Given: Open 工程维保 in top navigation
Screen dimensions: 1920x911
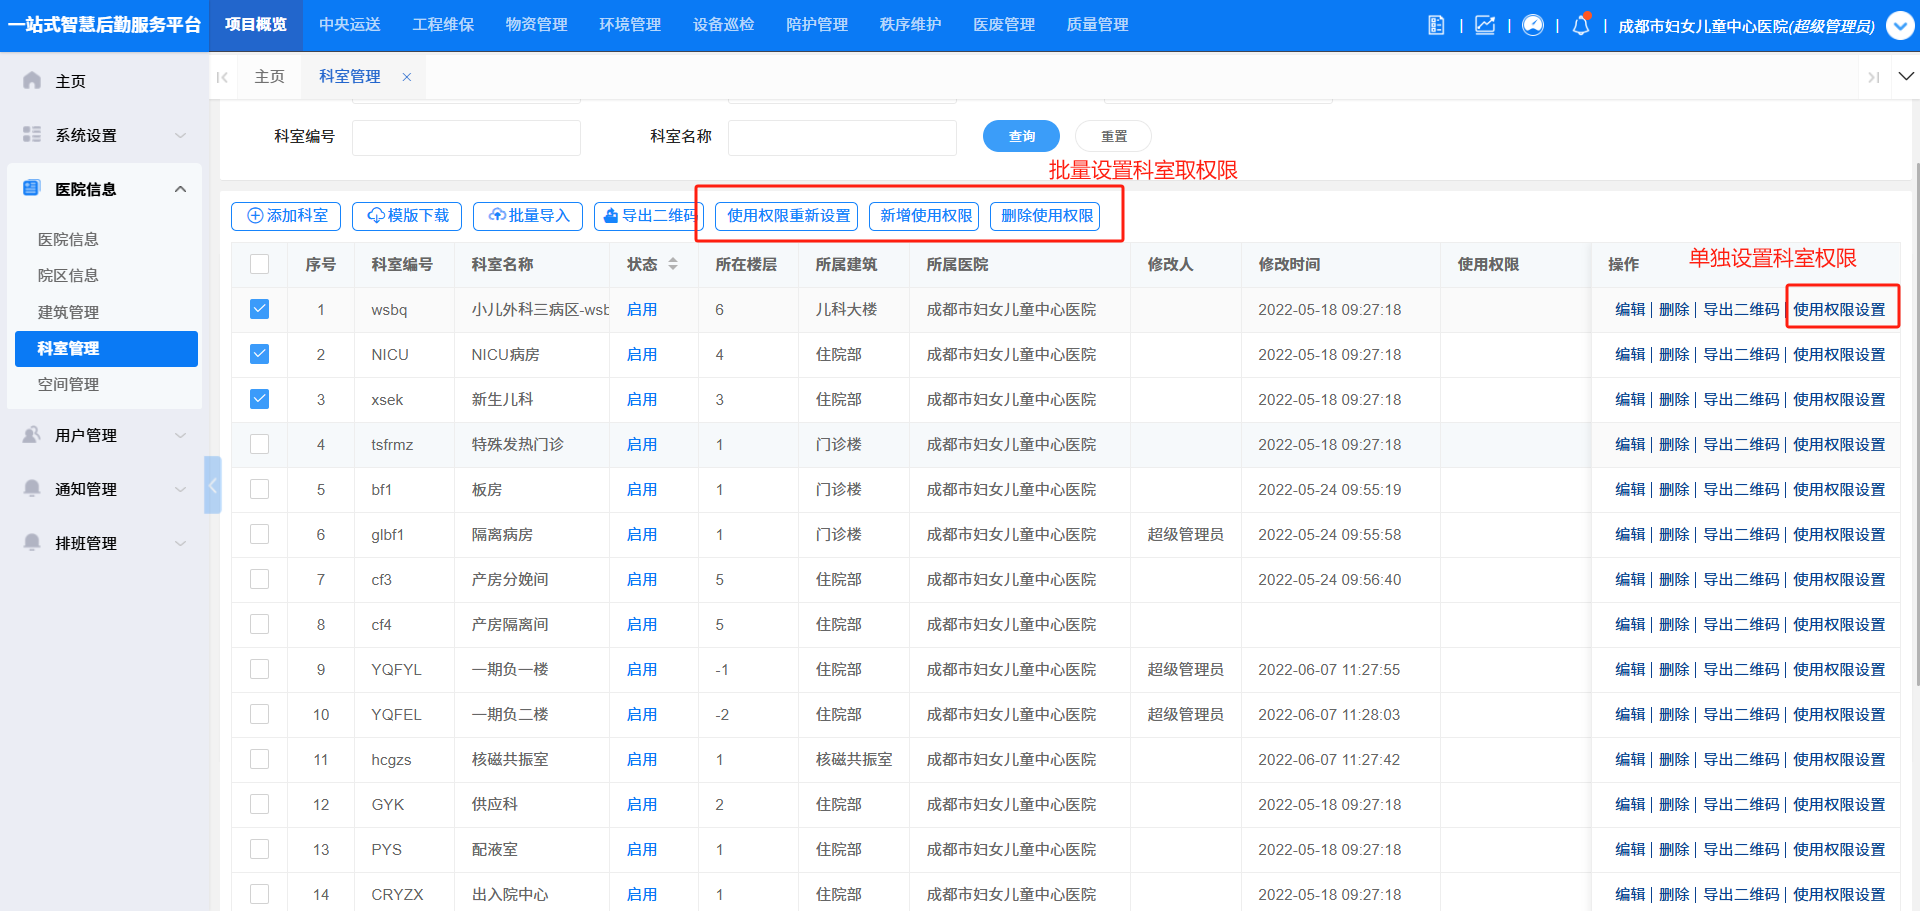Looking at the screenshot, I should [443, 25].
